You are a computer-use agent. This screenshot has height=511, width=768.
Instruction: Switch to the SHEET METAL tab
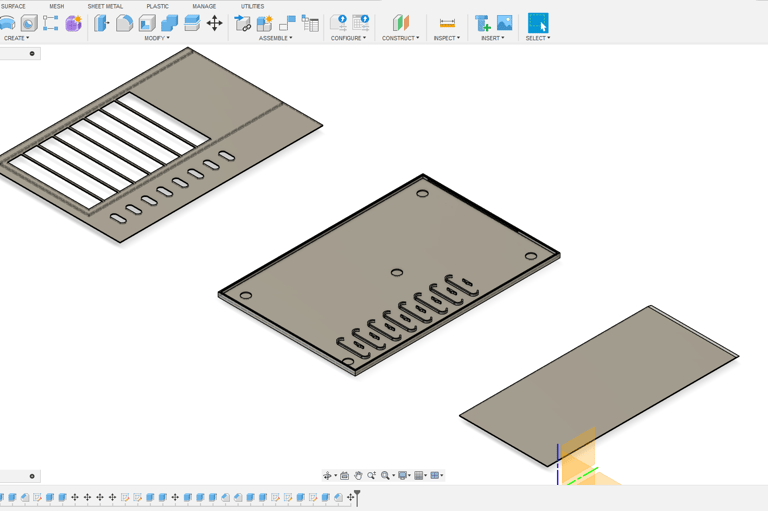pos(105,6)
